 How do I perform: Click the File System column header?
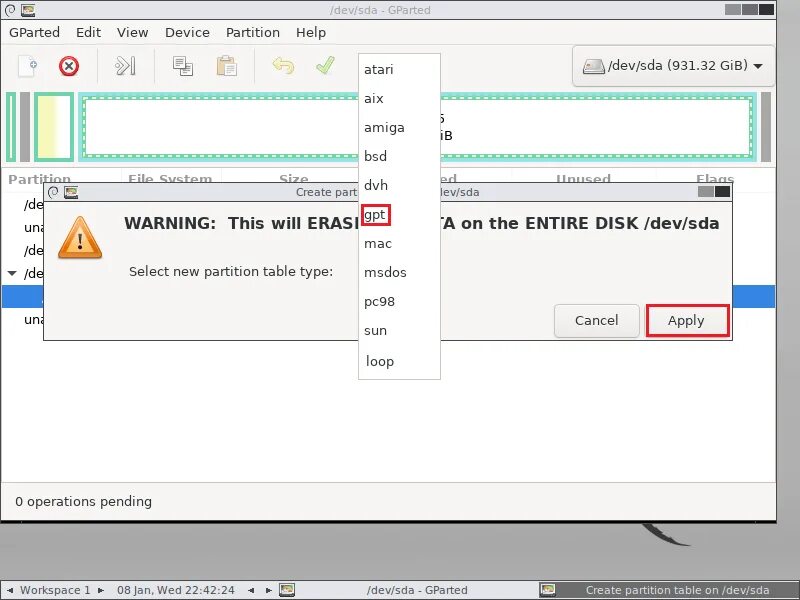[170, 179]
